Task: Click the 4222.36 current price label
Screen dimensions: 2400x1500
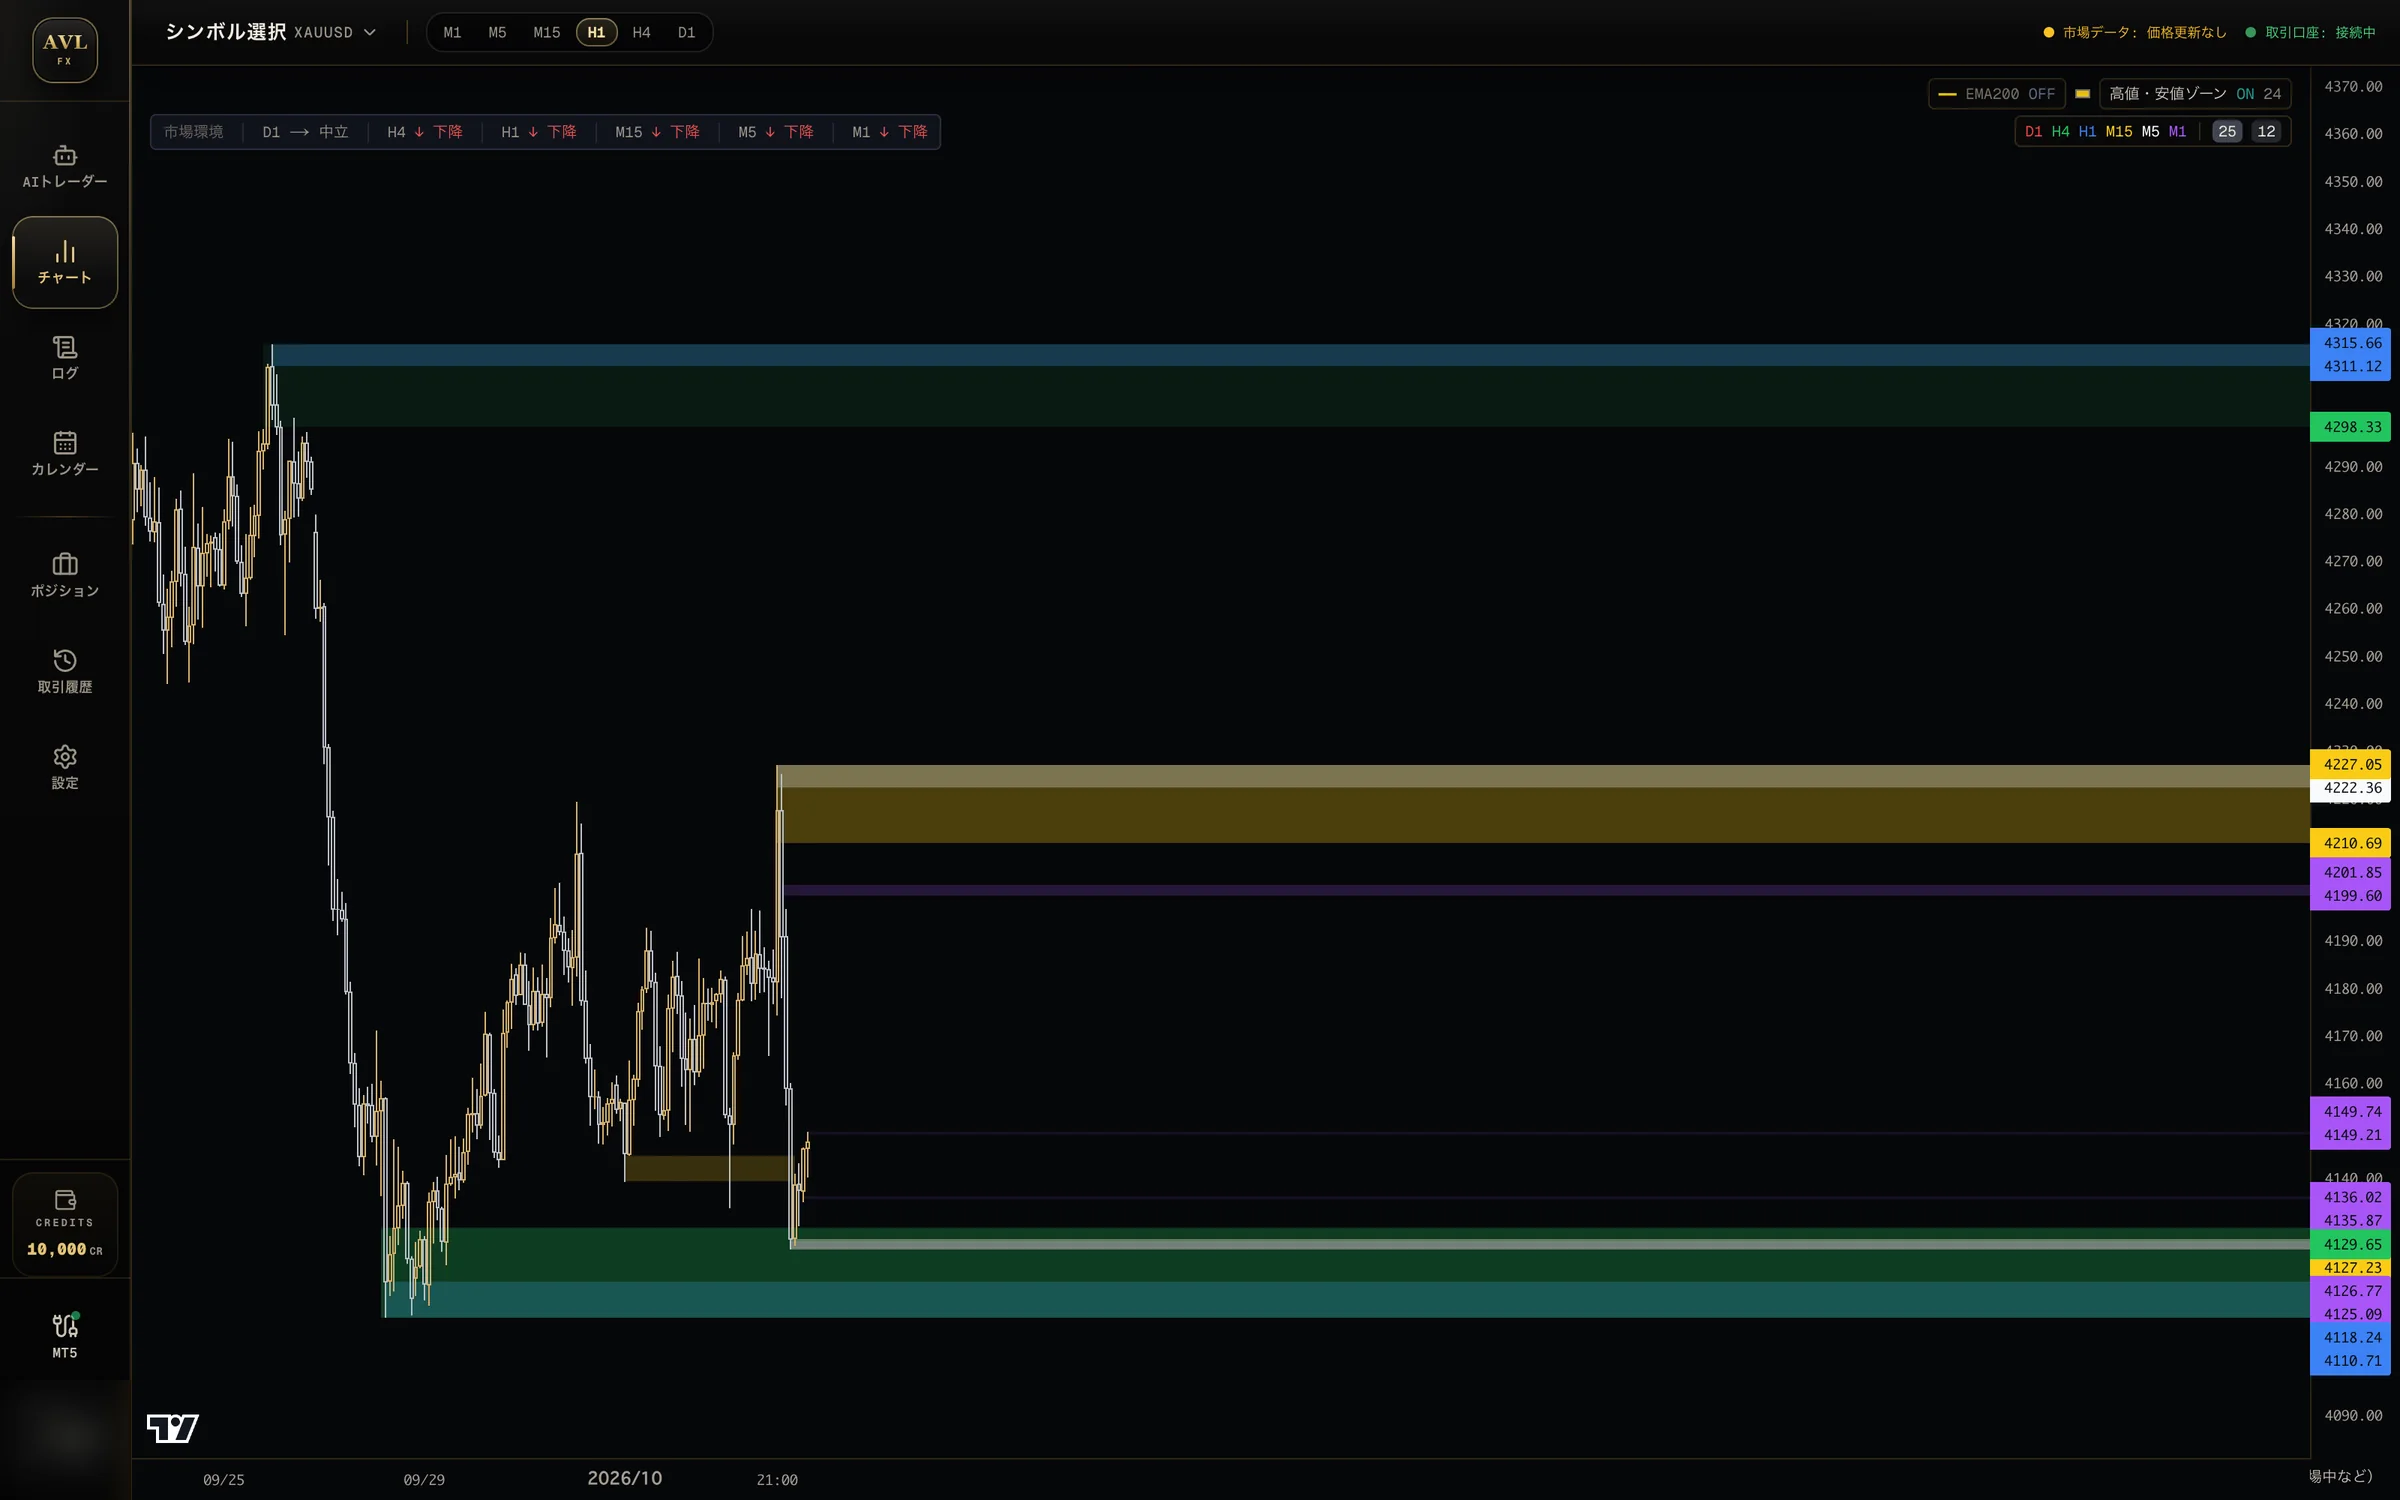Action: pos(2350,788)
